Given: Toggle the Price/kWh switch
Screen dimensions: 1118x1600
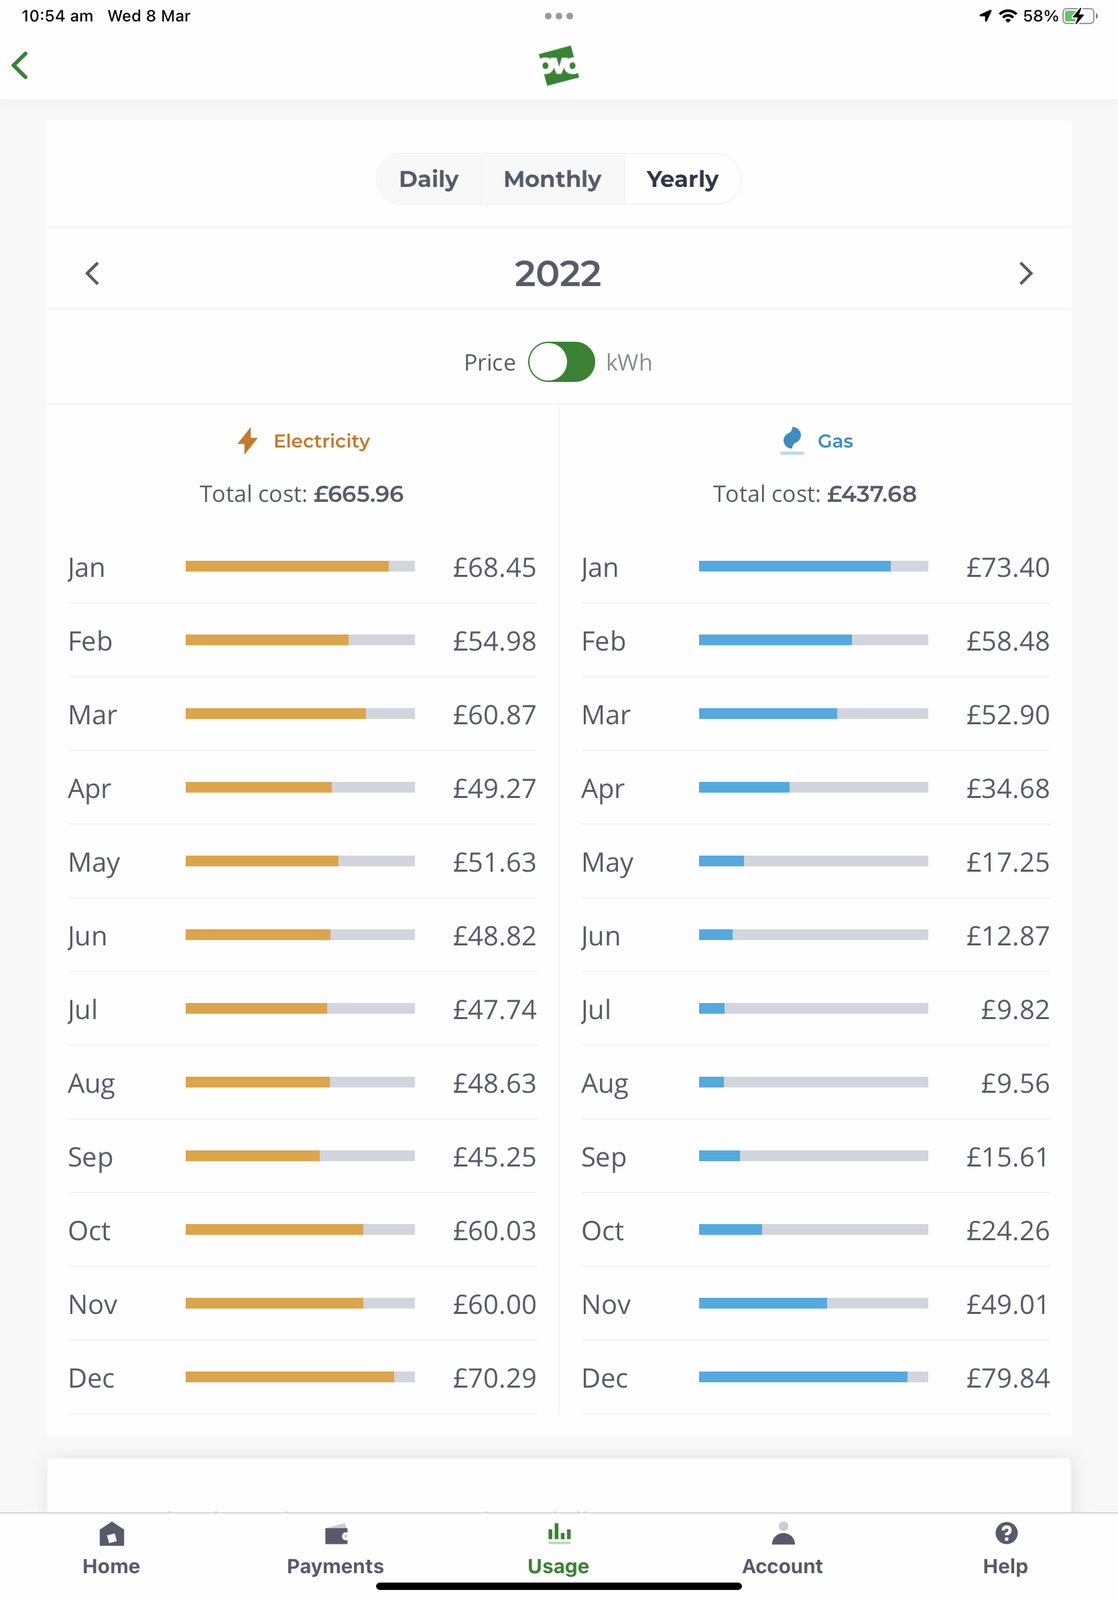Looking at the screenshot, I should click(561, 362).
